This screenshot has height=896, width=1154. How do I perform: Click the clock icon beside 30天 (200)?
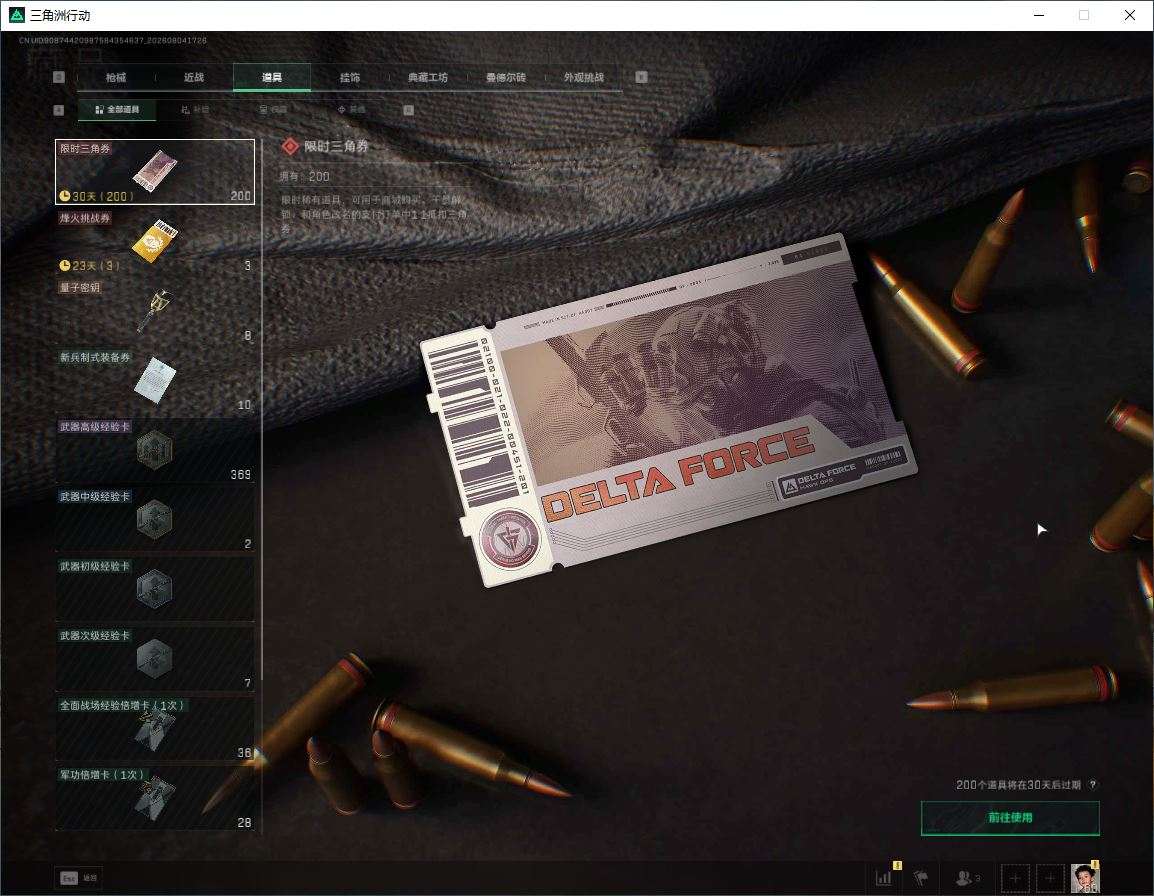point(65,196)
